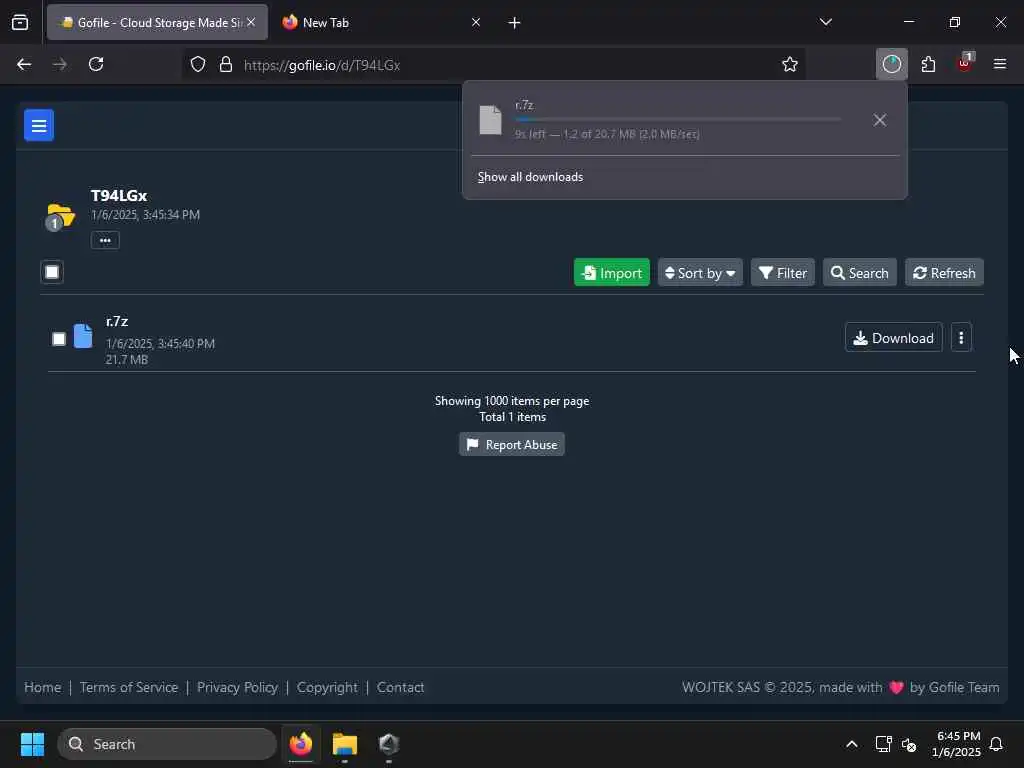Open the T94LGx folder ellipsis menu
This screenshot has height=768, width=1024.
[105, 240]
